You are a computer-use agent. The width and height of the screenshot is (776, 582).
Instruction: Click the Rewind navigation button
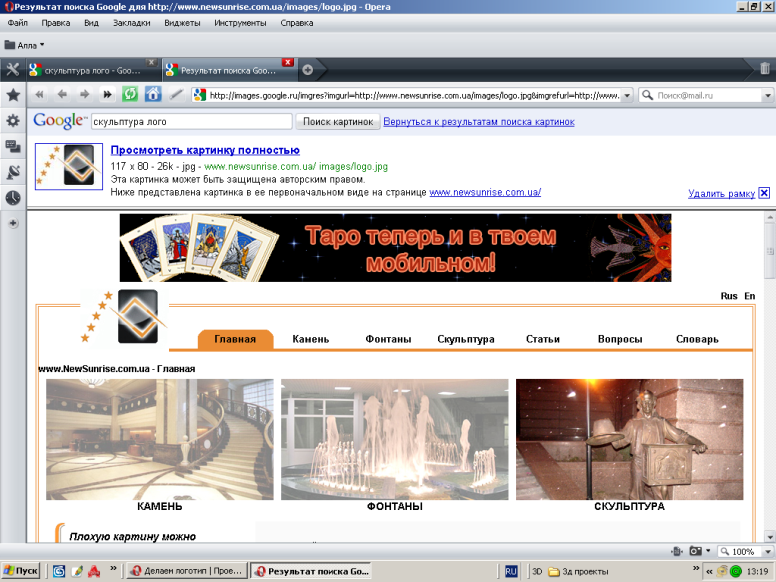[40, 95]
